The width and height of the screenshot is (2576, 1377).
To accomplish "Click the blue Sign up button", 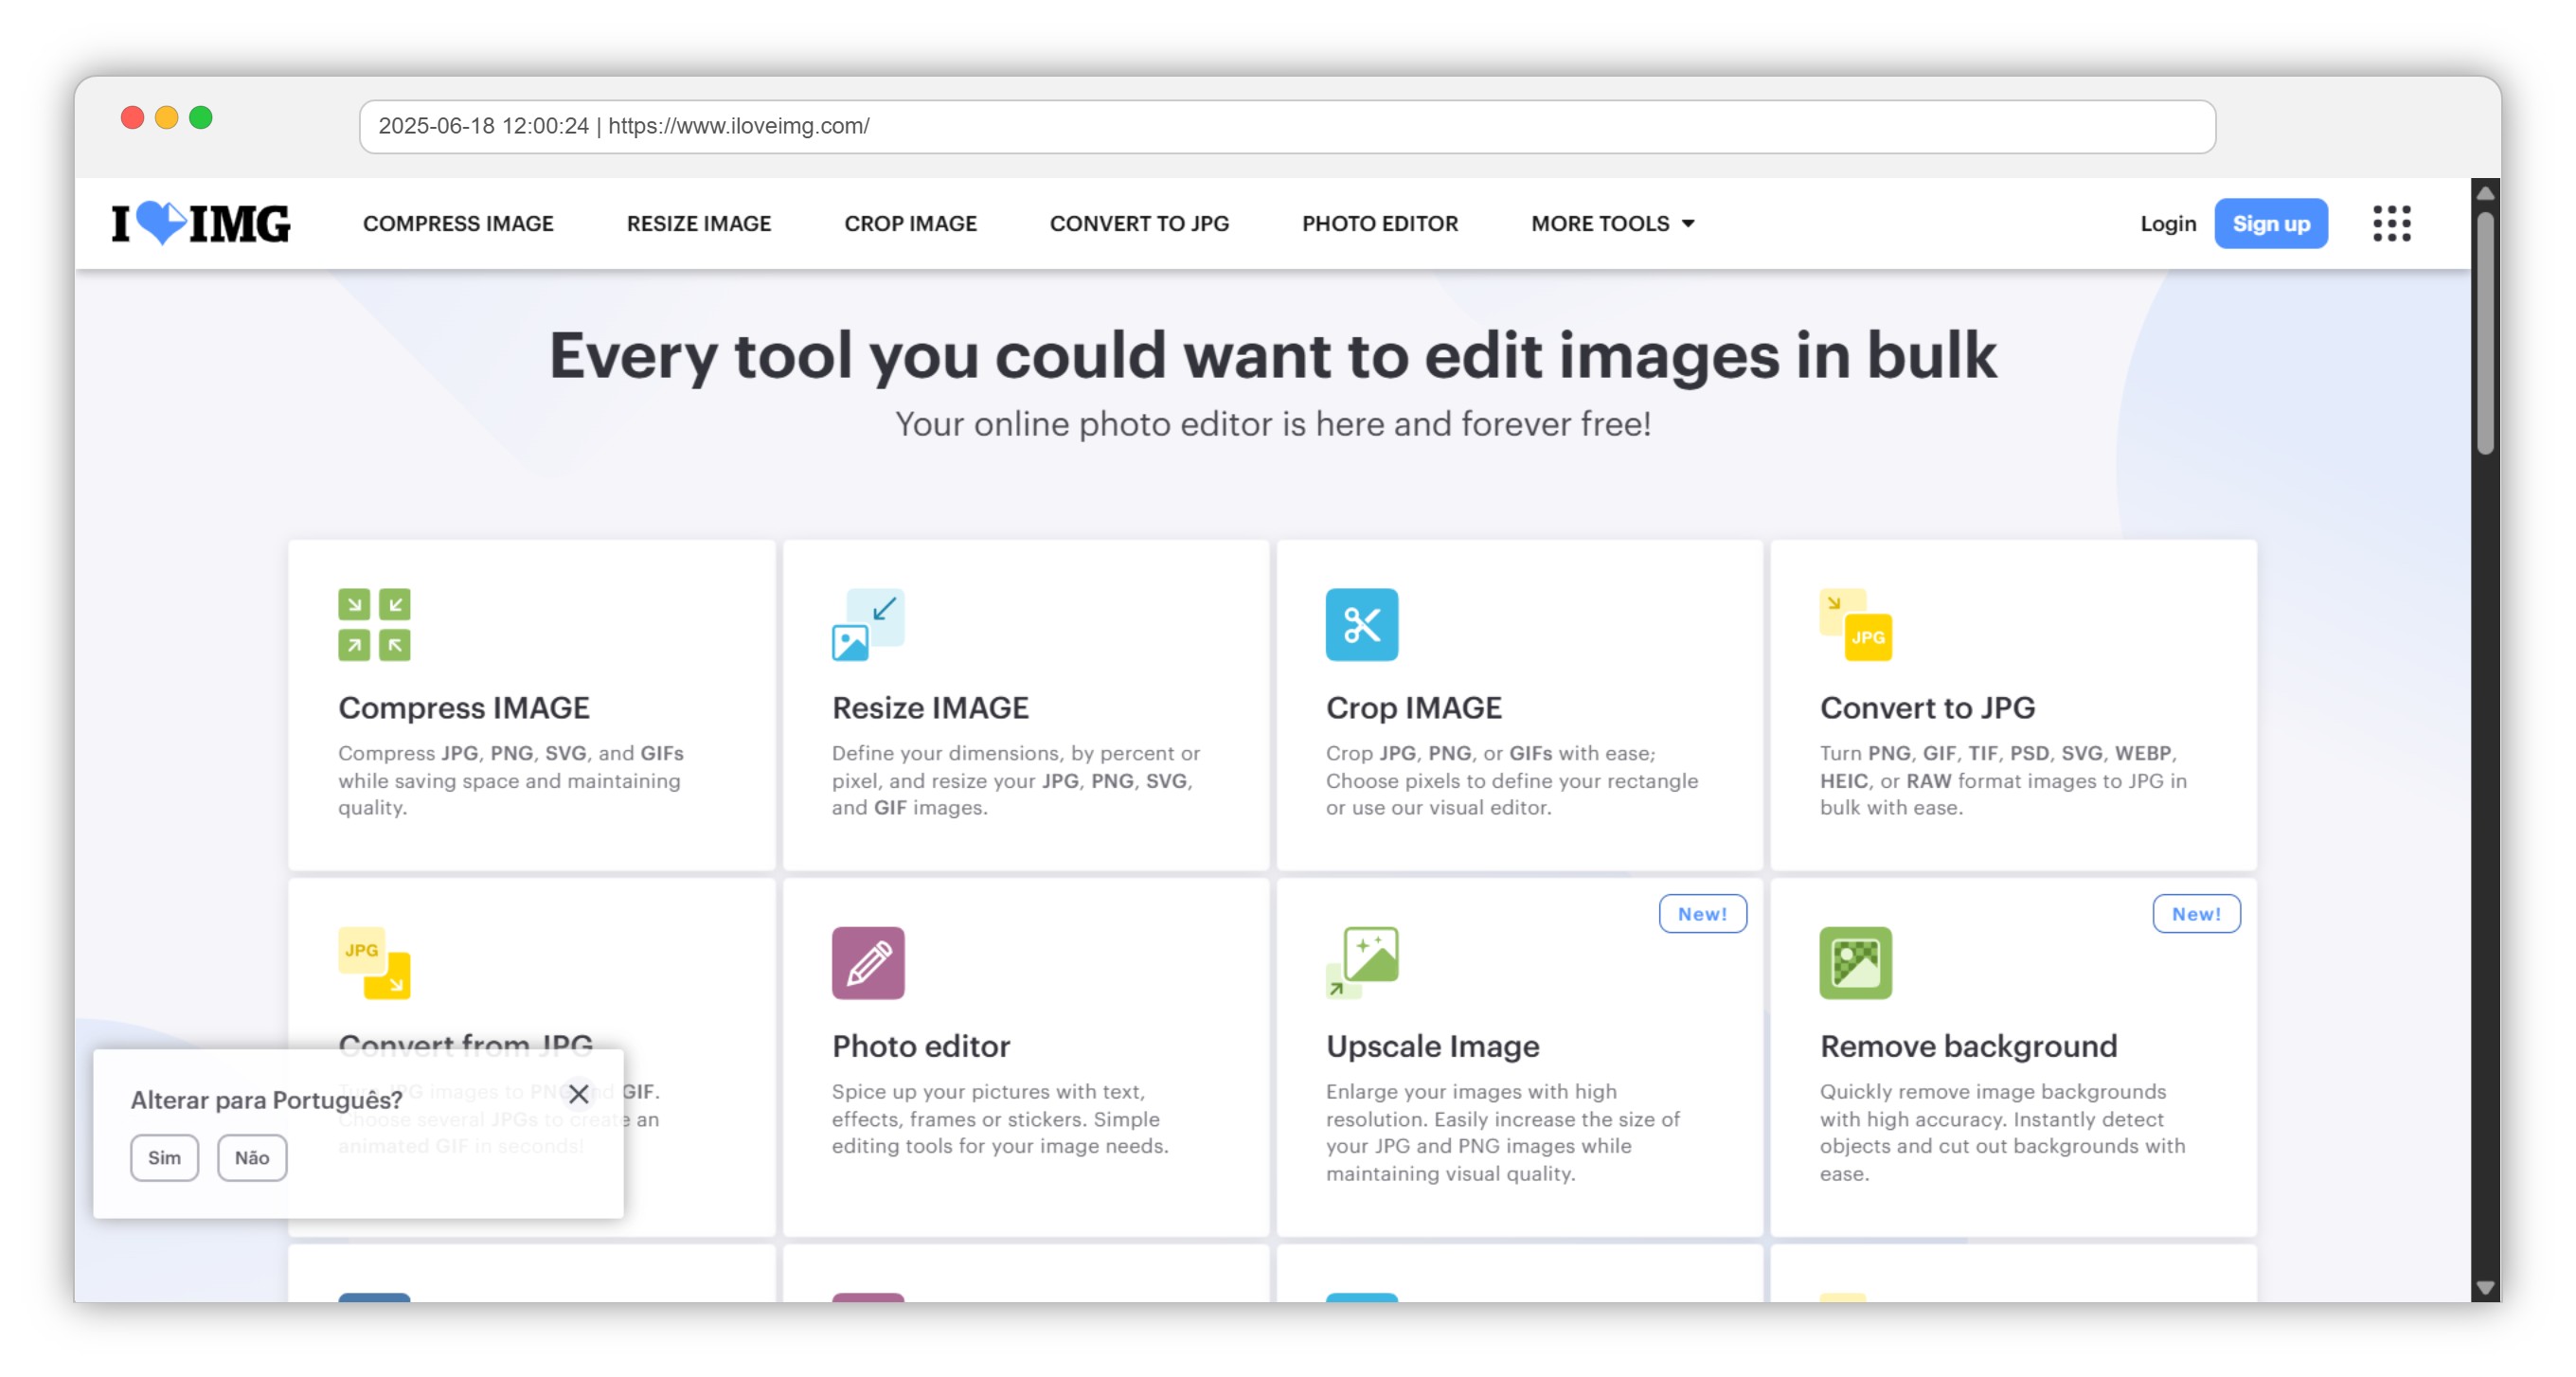I will point(2270,223).
